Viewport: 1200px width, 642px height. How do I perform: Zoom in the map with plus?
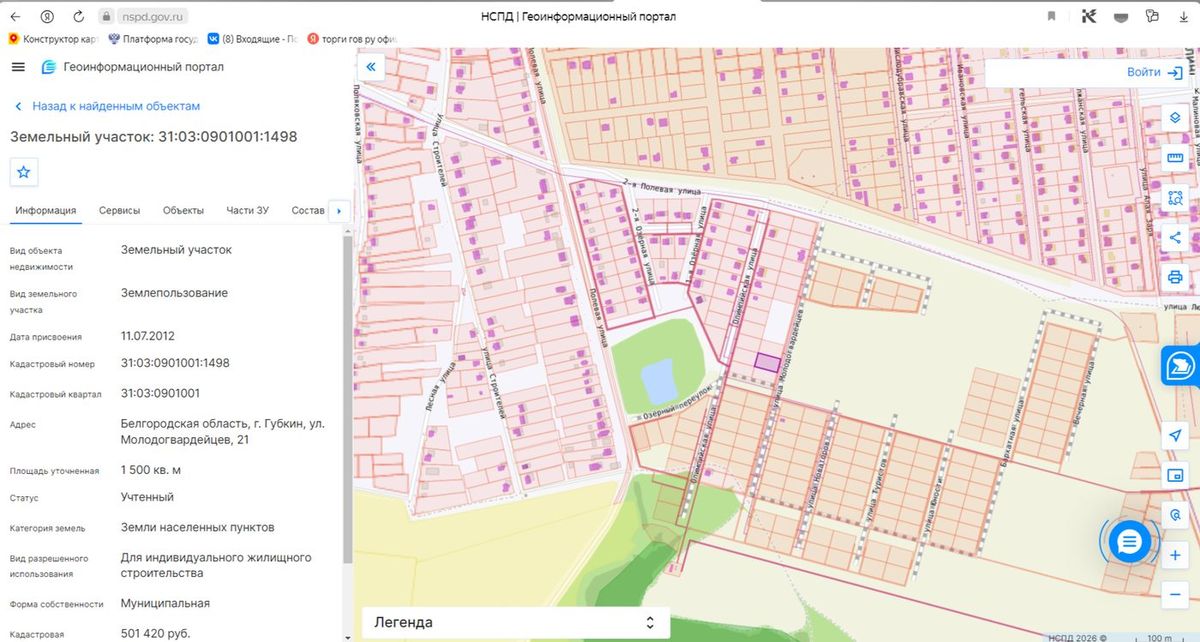coord(1175,555)
